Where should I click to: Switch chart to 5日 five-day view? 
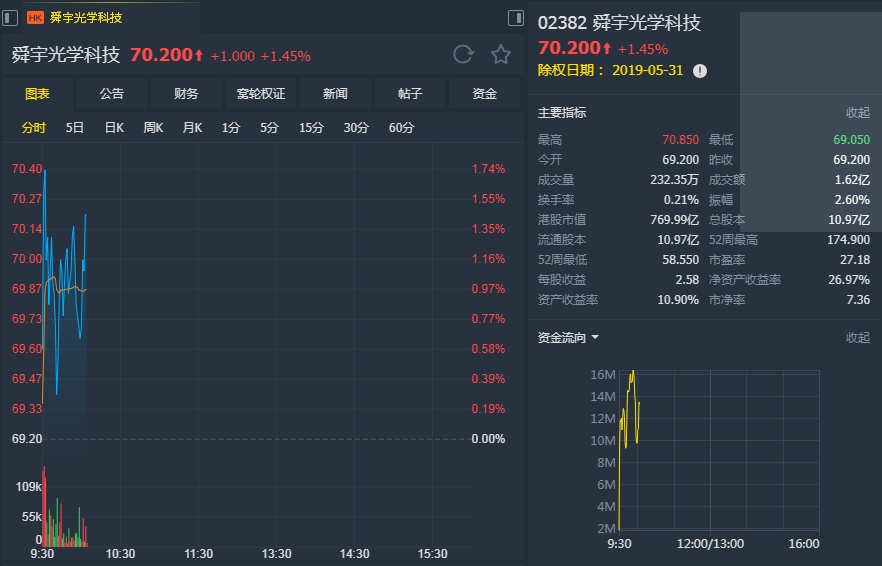tap(75, 127)
